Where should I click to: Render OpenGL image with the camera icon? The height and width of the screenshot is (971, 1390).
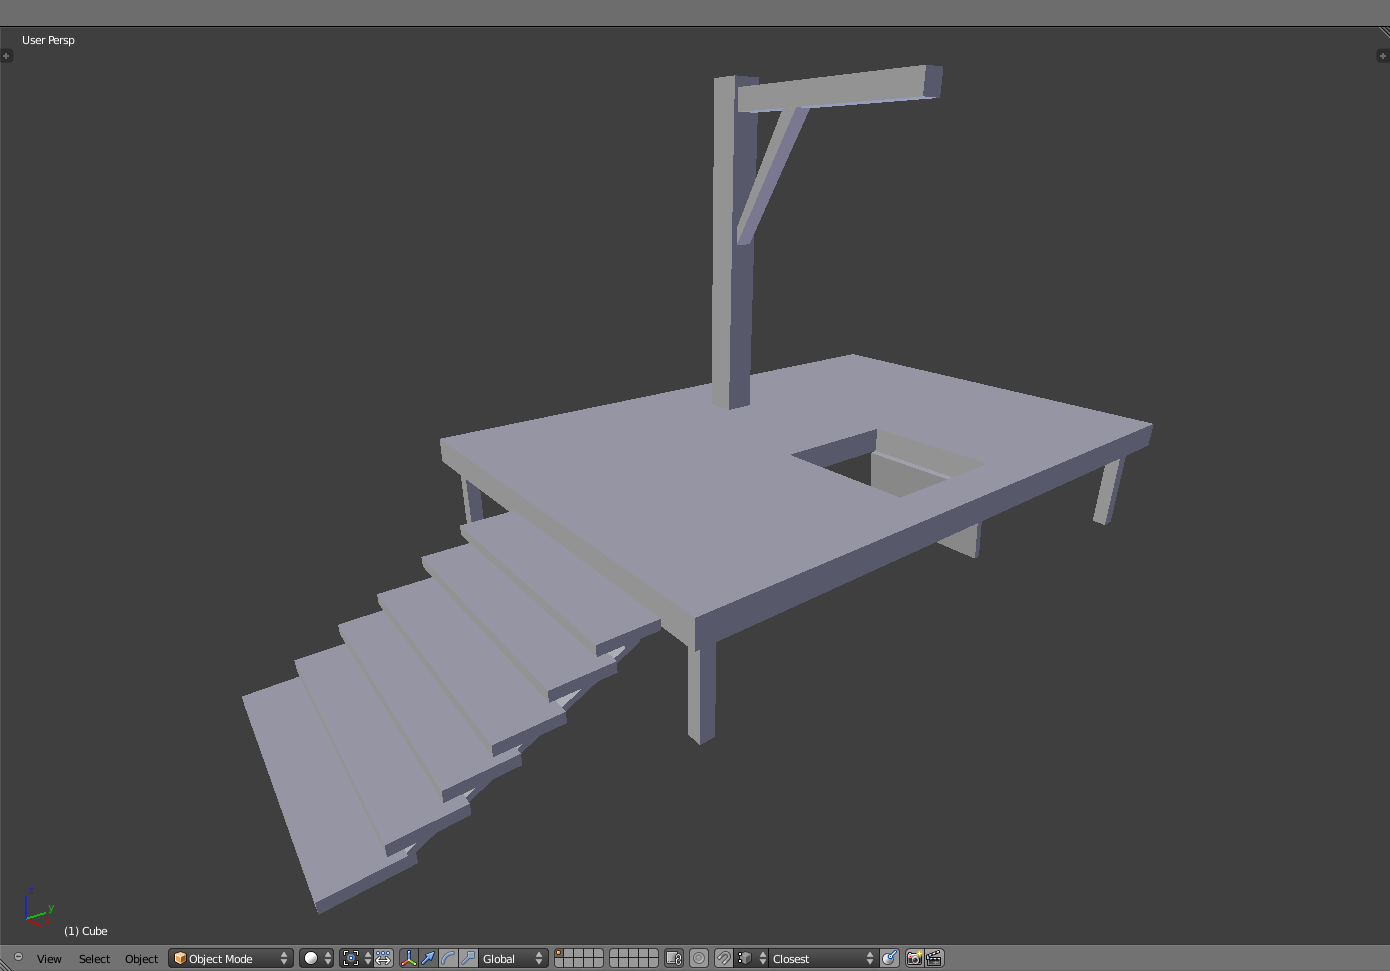914,958
